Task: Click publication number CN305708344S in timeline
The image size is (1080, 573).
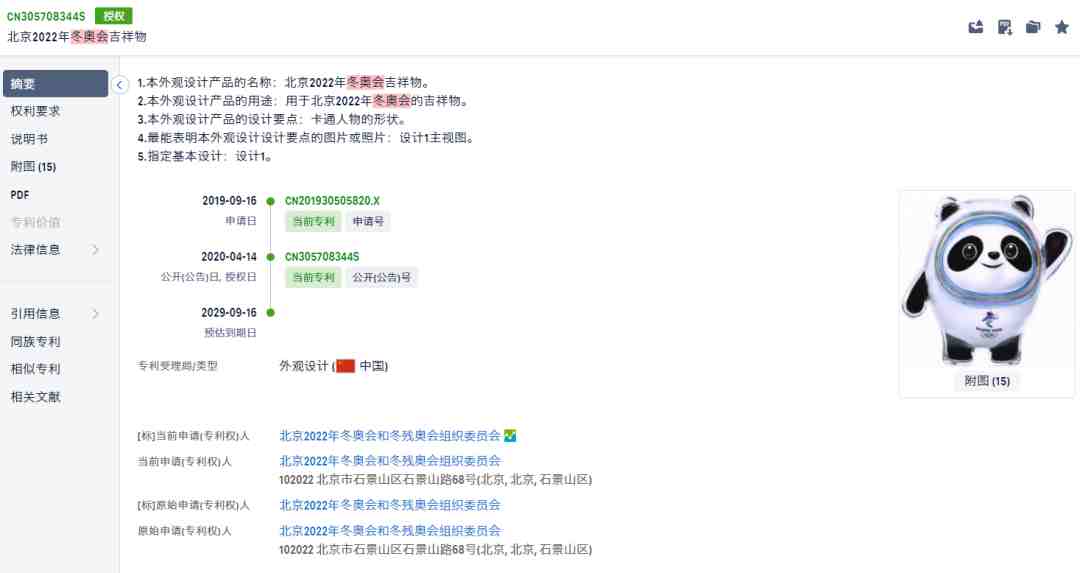Action: (x=322, y=257)
